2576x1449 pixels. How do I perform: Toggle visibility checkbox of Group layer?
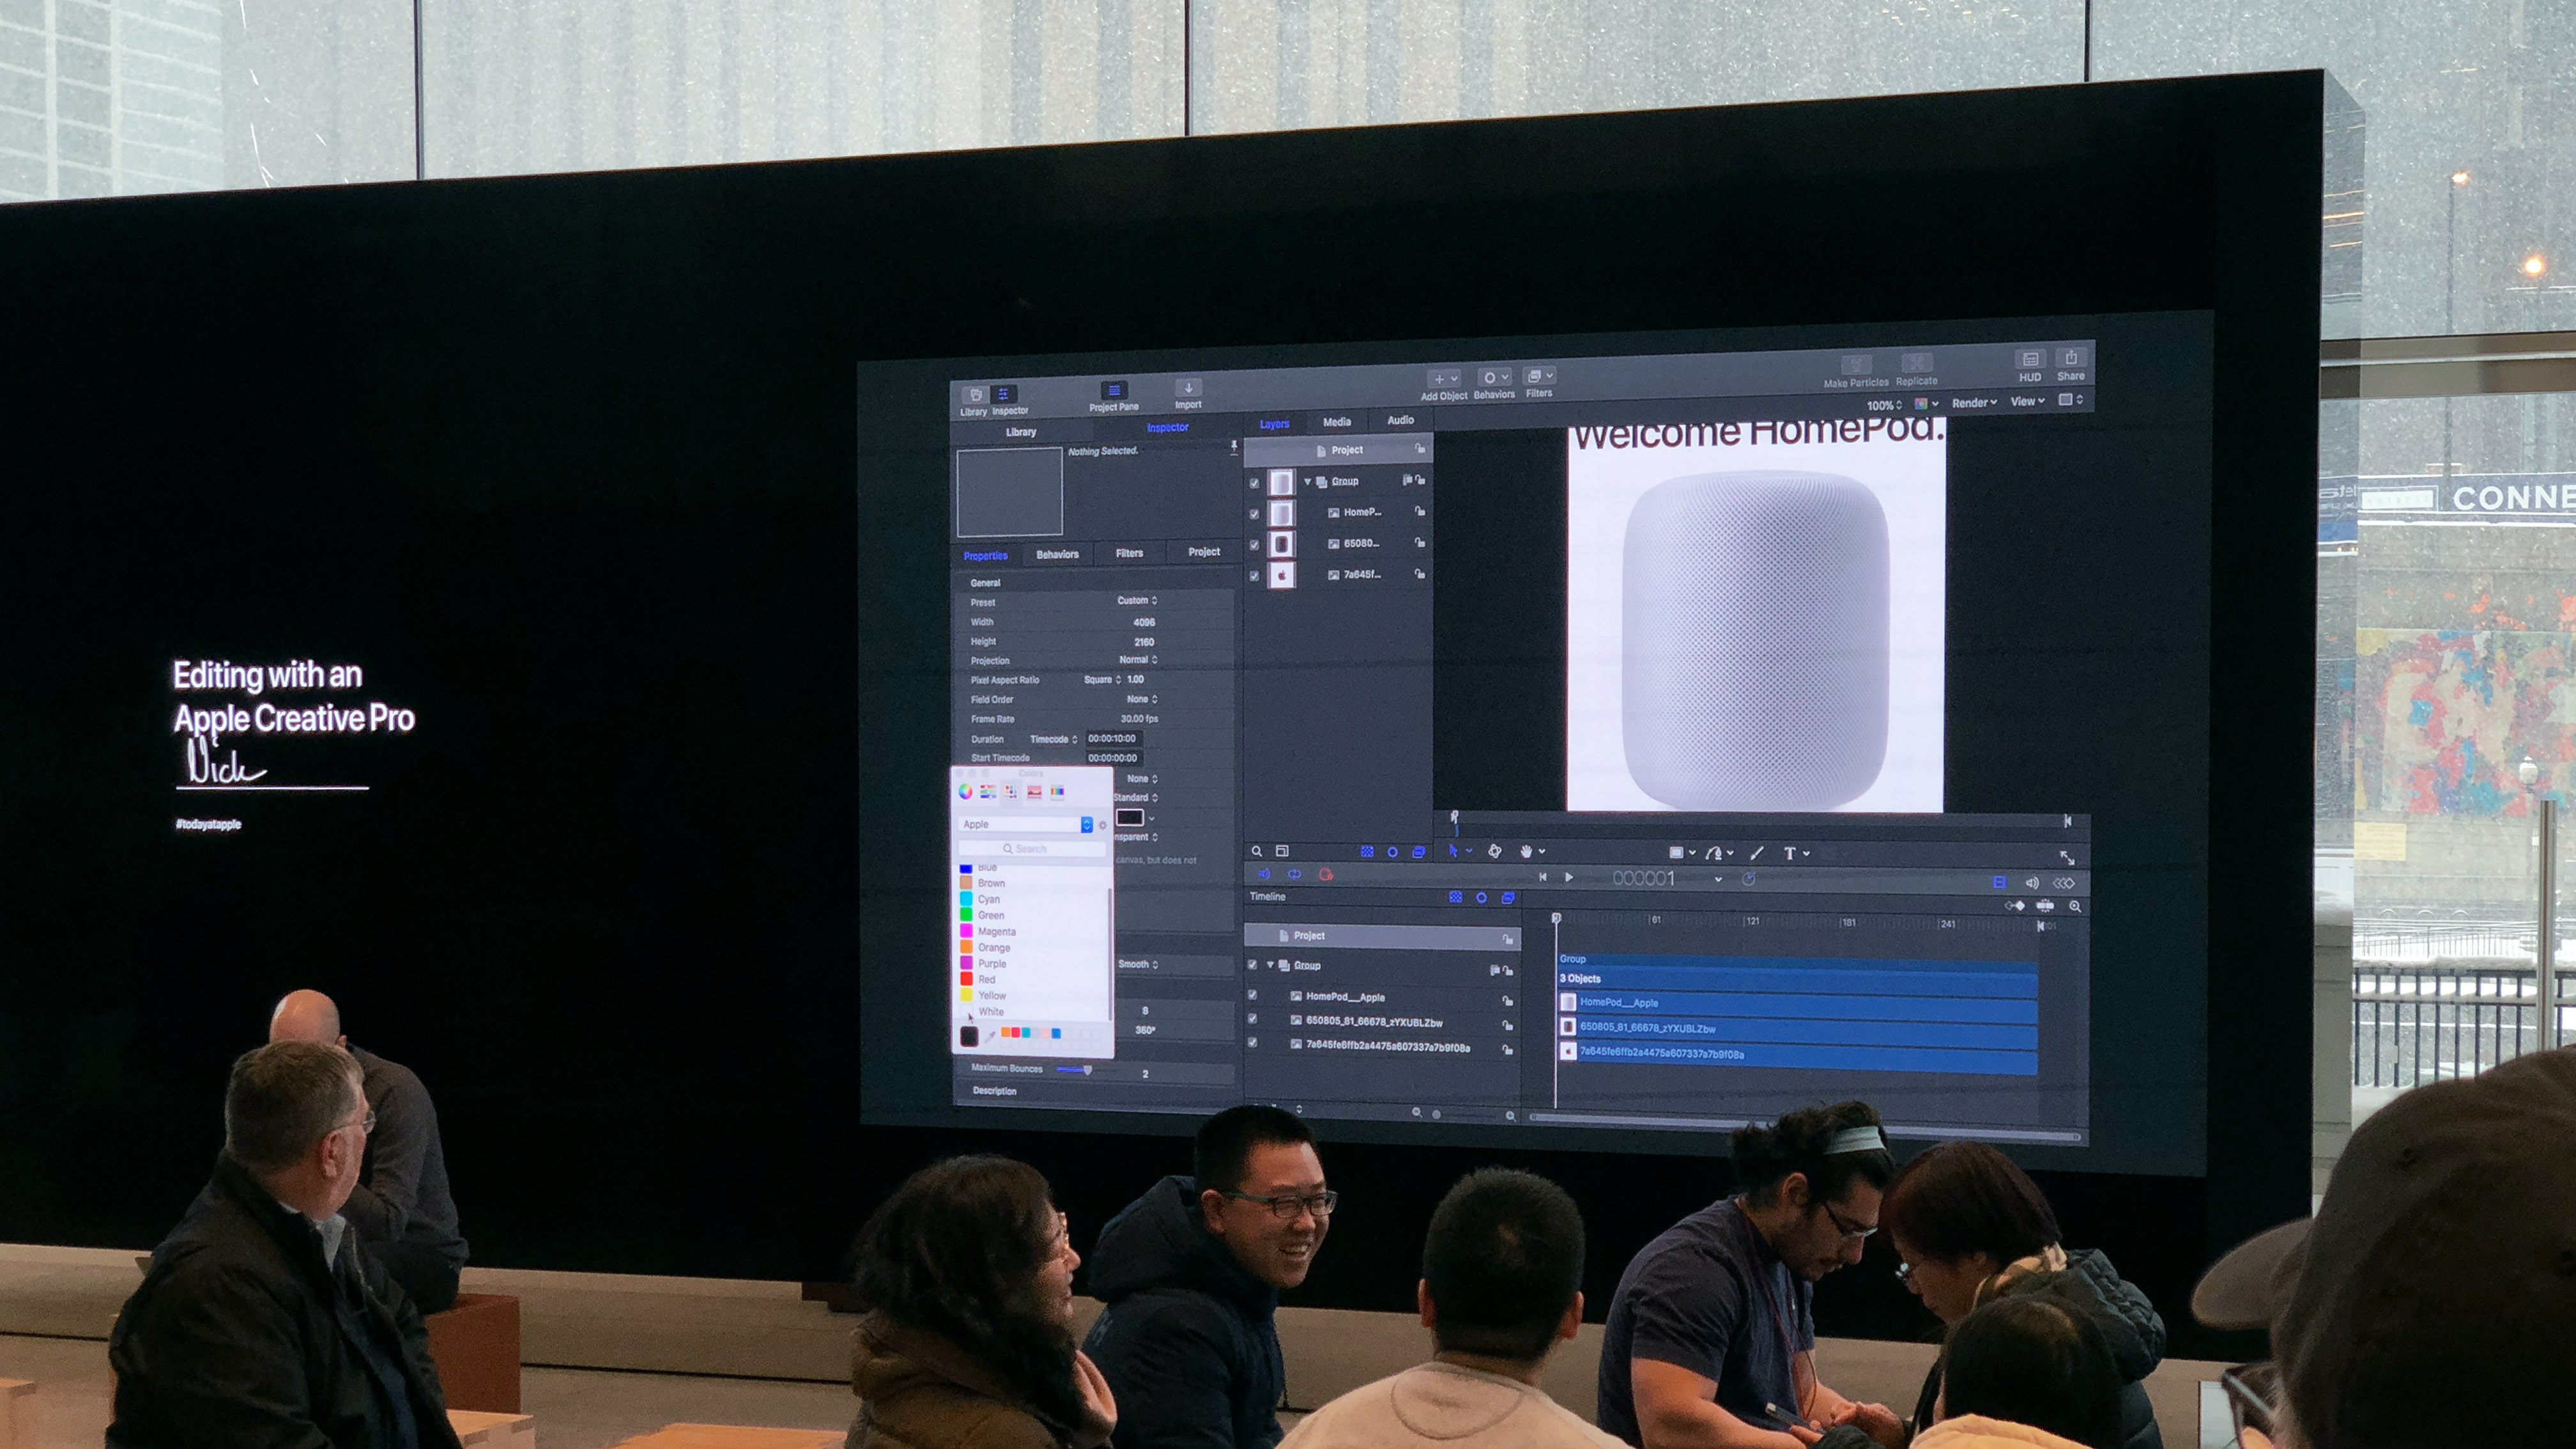click(x=1254, y=483)
